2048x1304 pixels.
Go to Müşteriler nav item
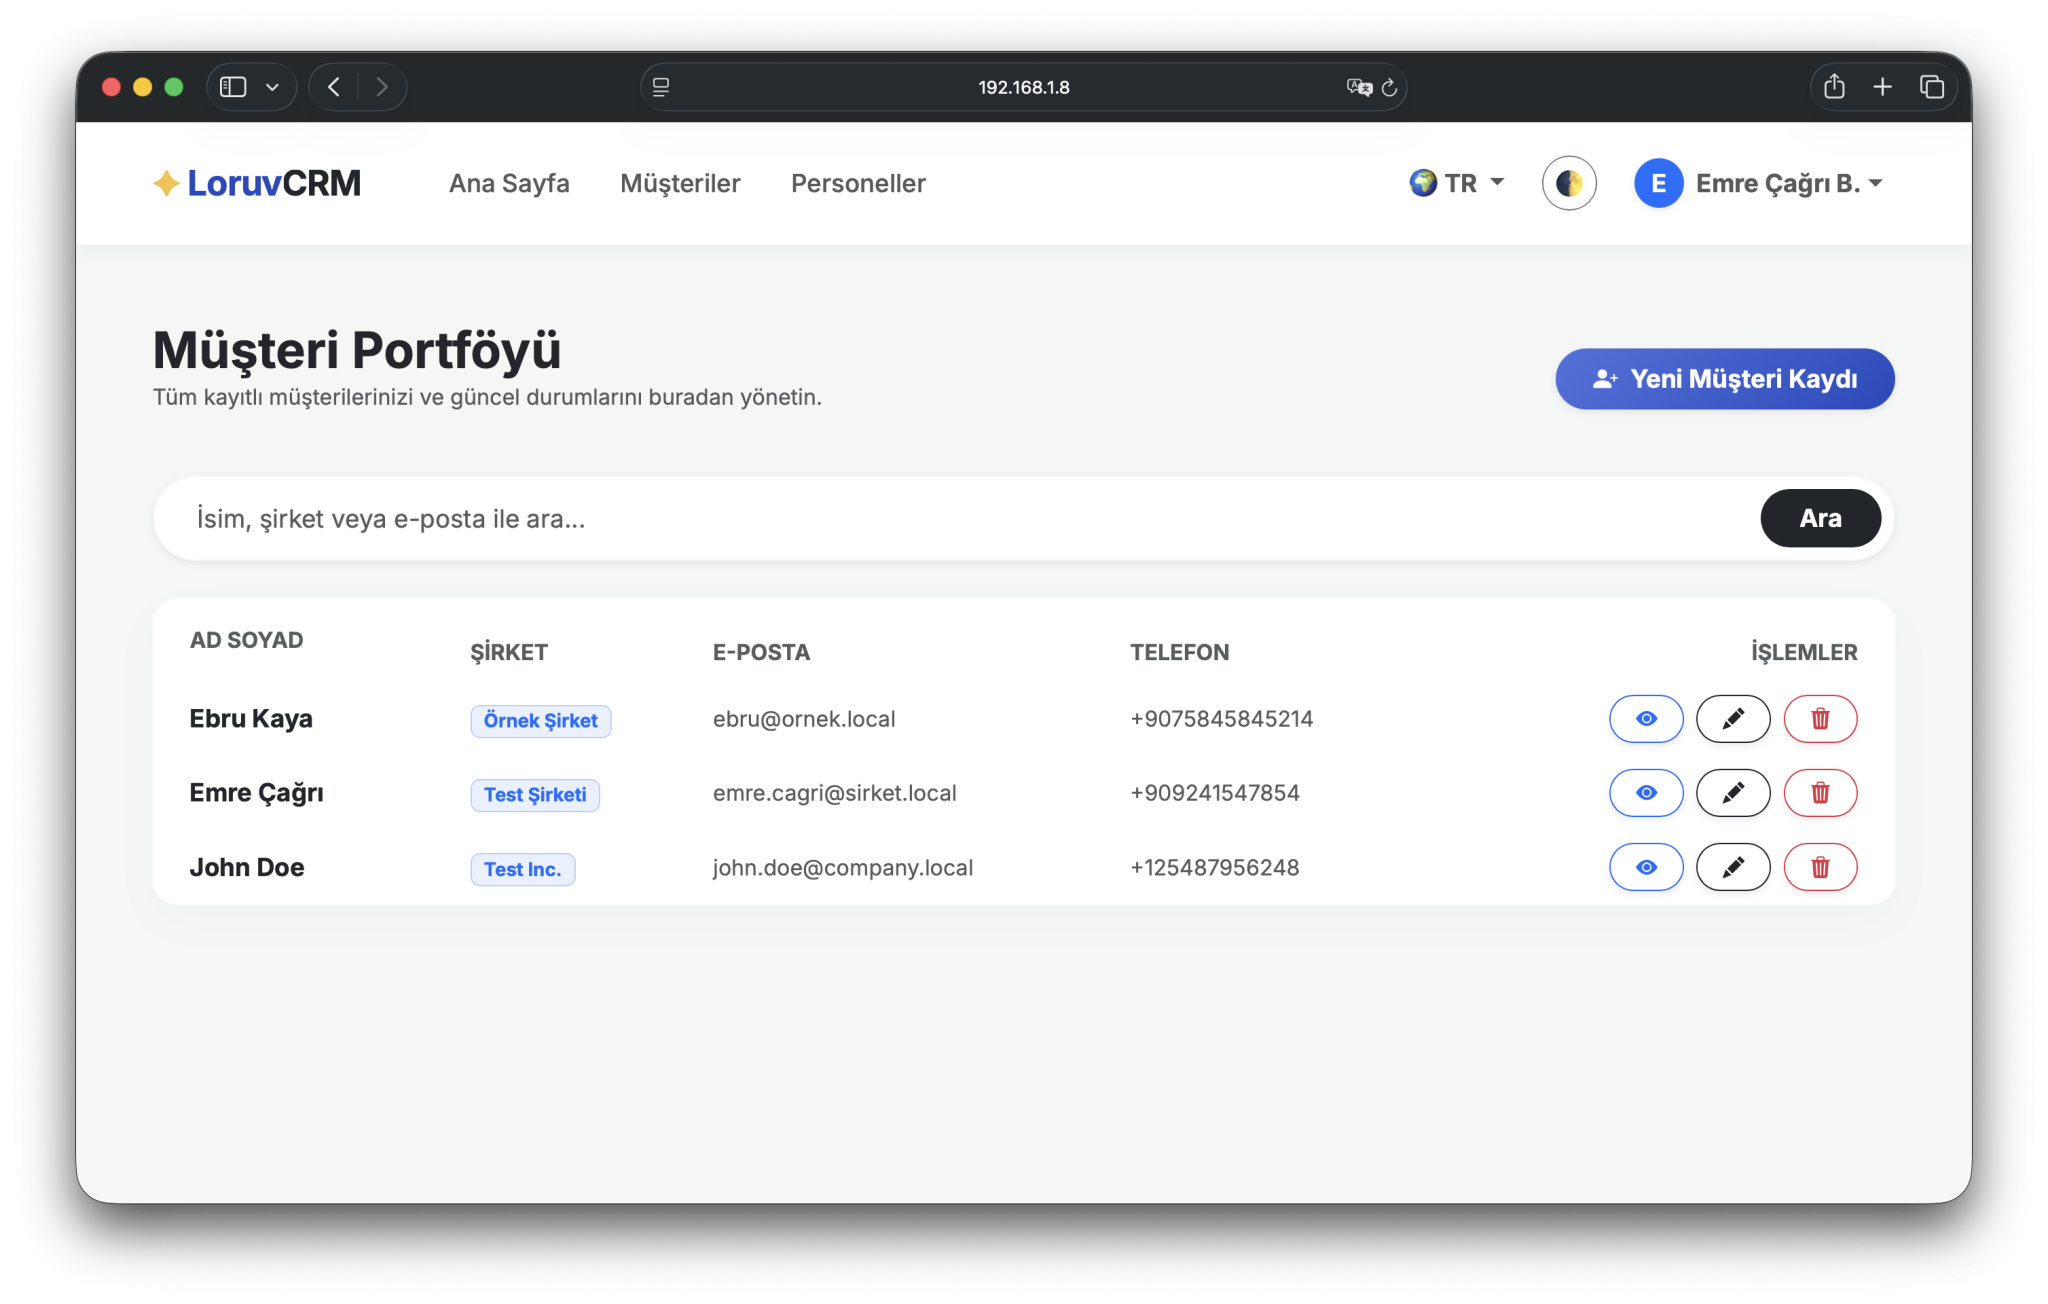tap(680, 183)
